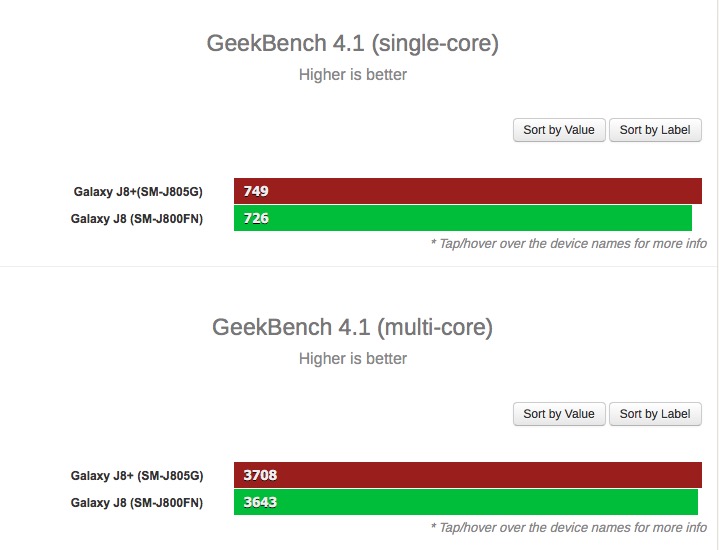Click Sort by Value for single-core chart
This screenshot has height=550, width=719.
(559, 130)
